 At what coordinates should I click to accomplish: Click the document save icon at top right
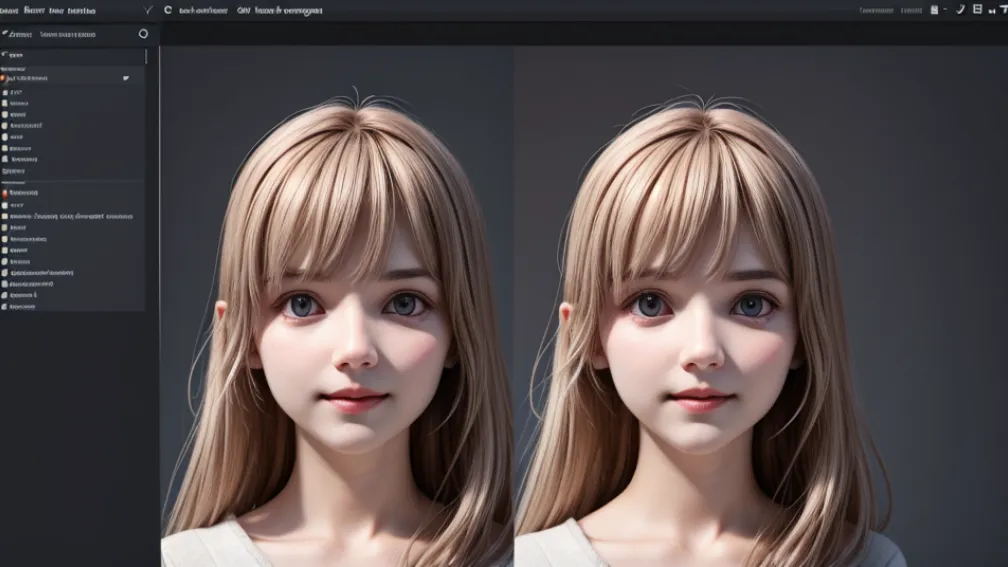934,10
